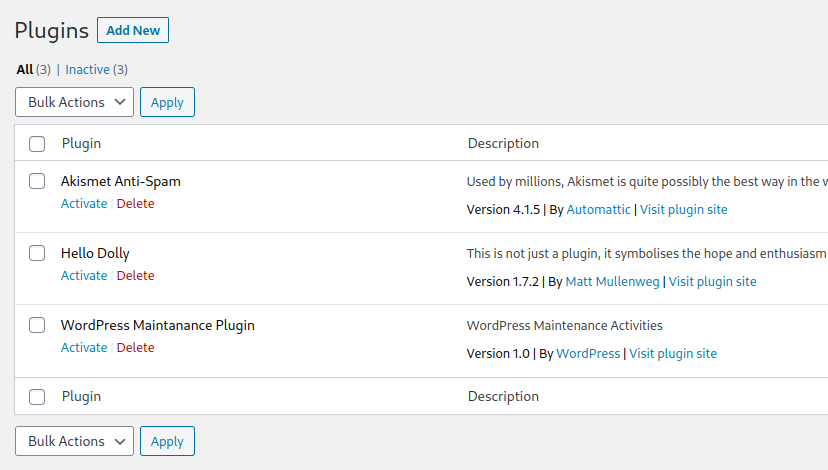
Task: Delete the Hello Dolly plugin
Action: click(136, 276)
